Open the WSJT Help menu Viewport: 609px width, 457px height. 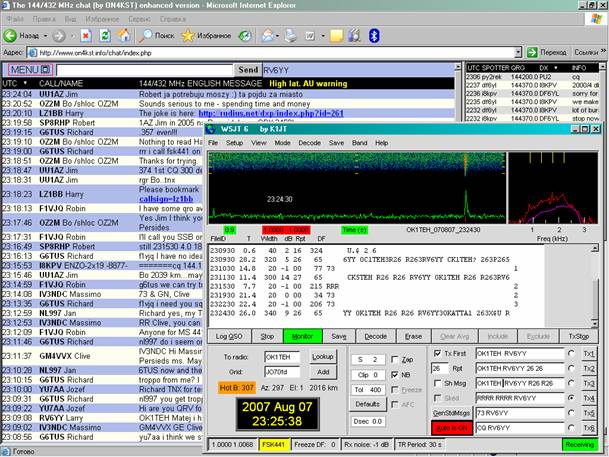[381, 143]
